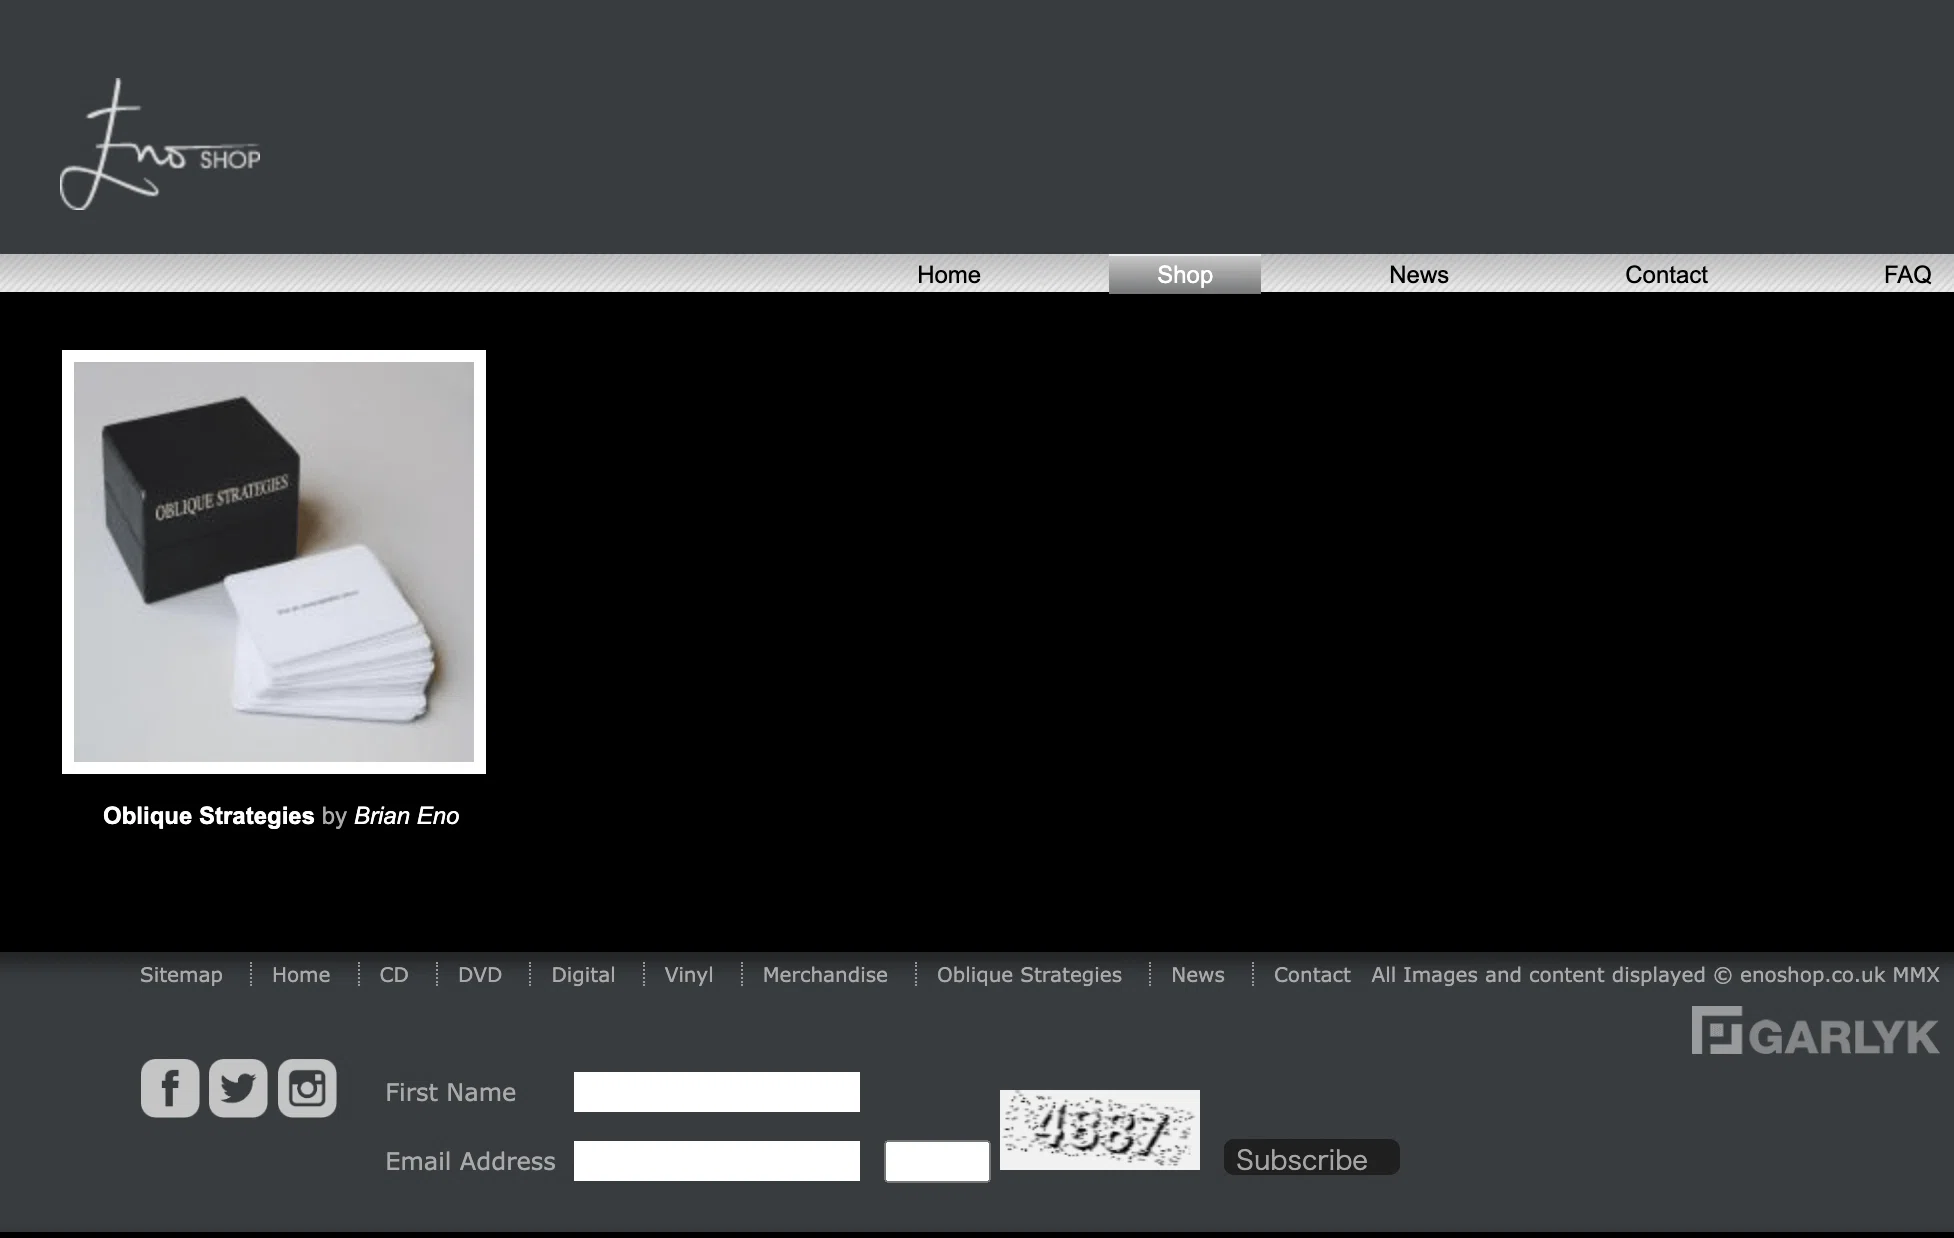Open the Merchandise footer link

pyautogui.click(x=825, y=975)
